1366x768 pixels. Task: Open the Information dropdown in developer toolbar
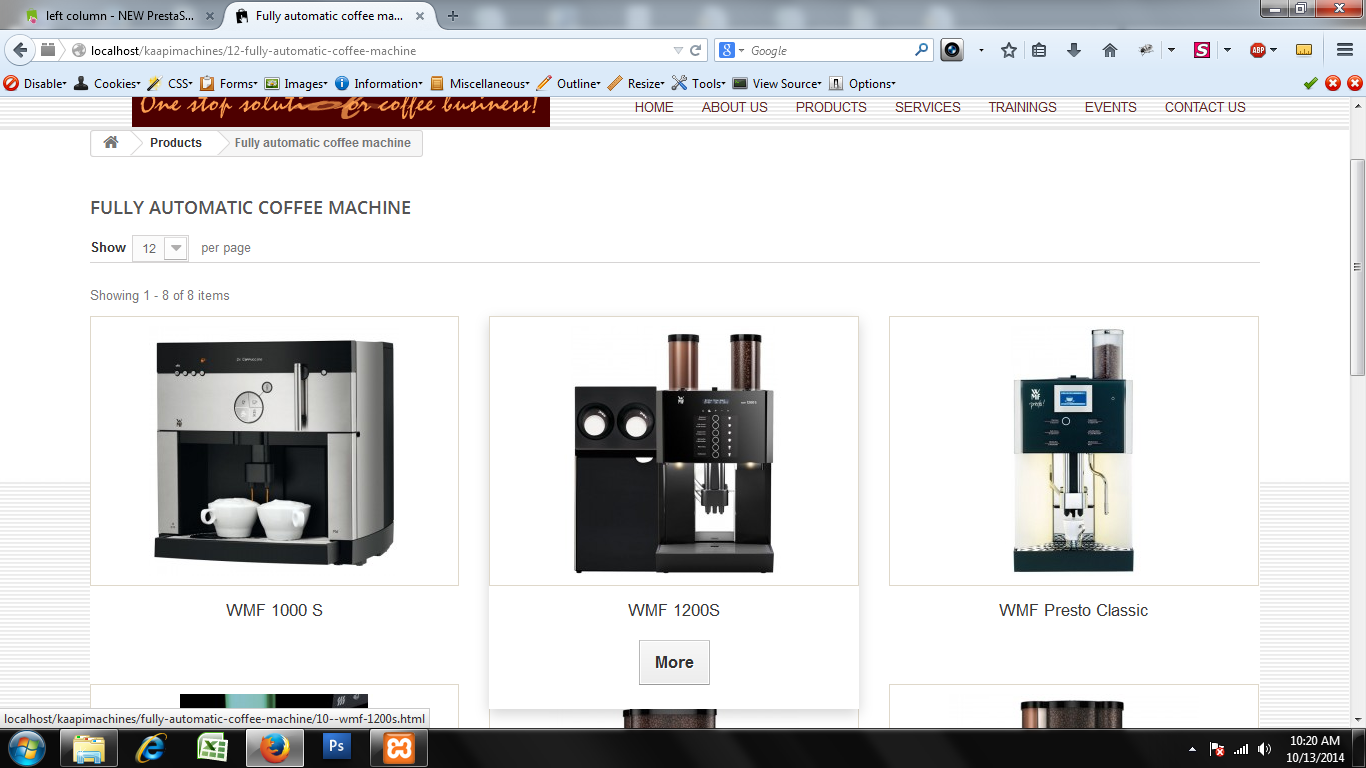pyautogui.click(x=378, y=84)
